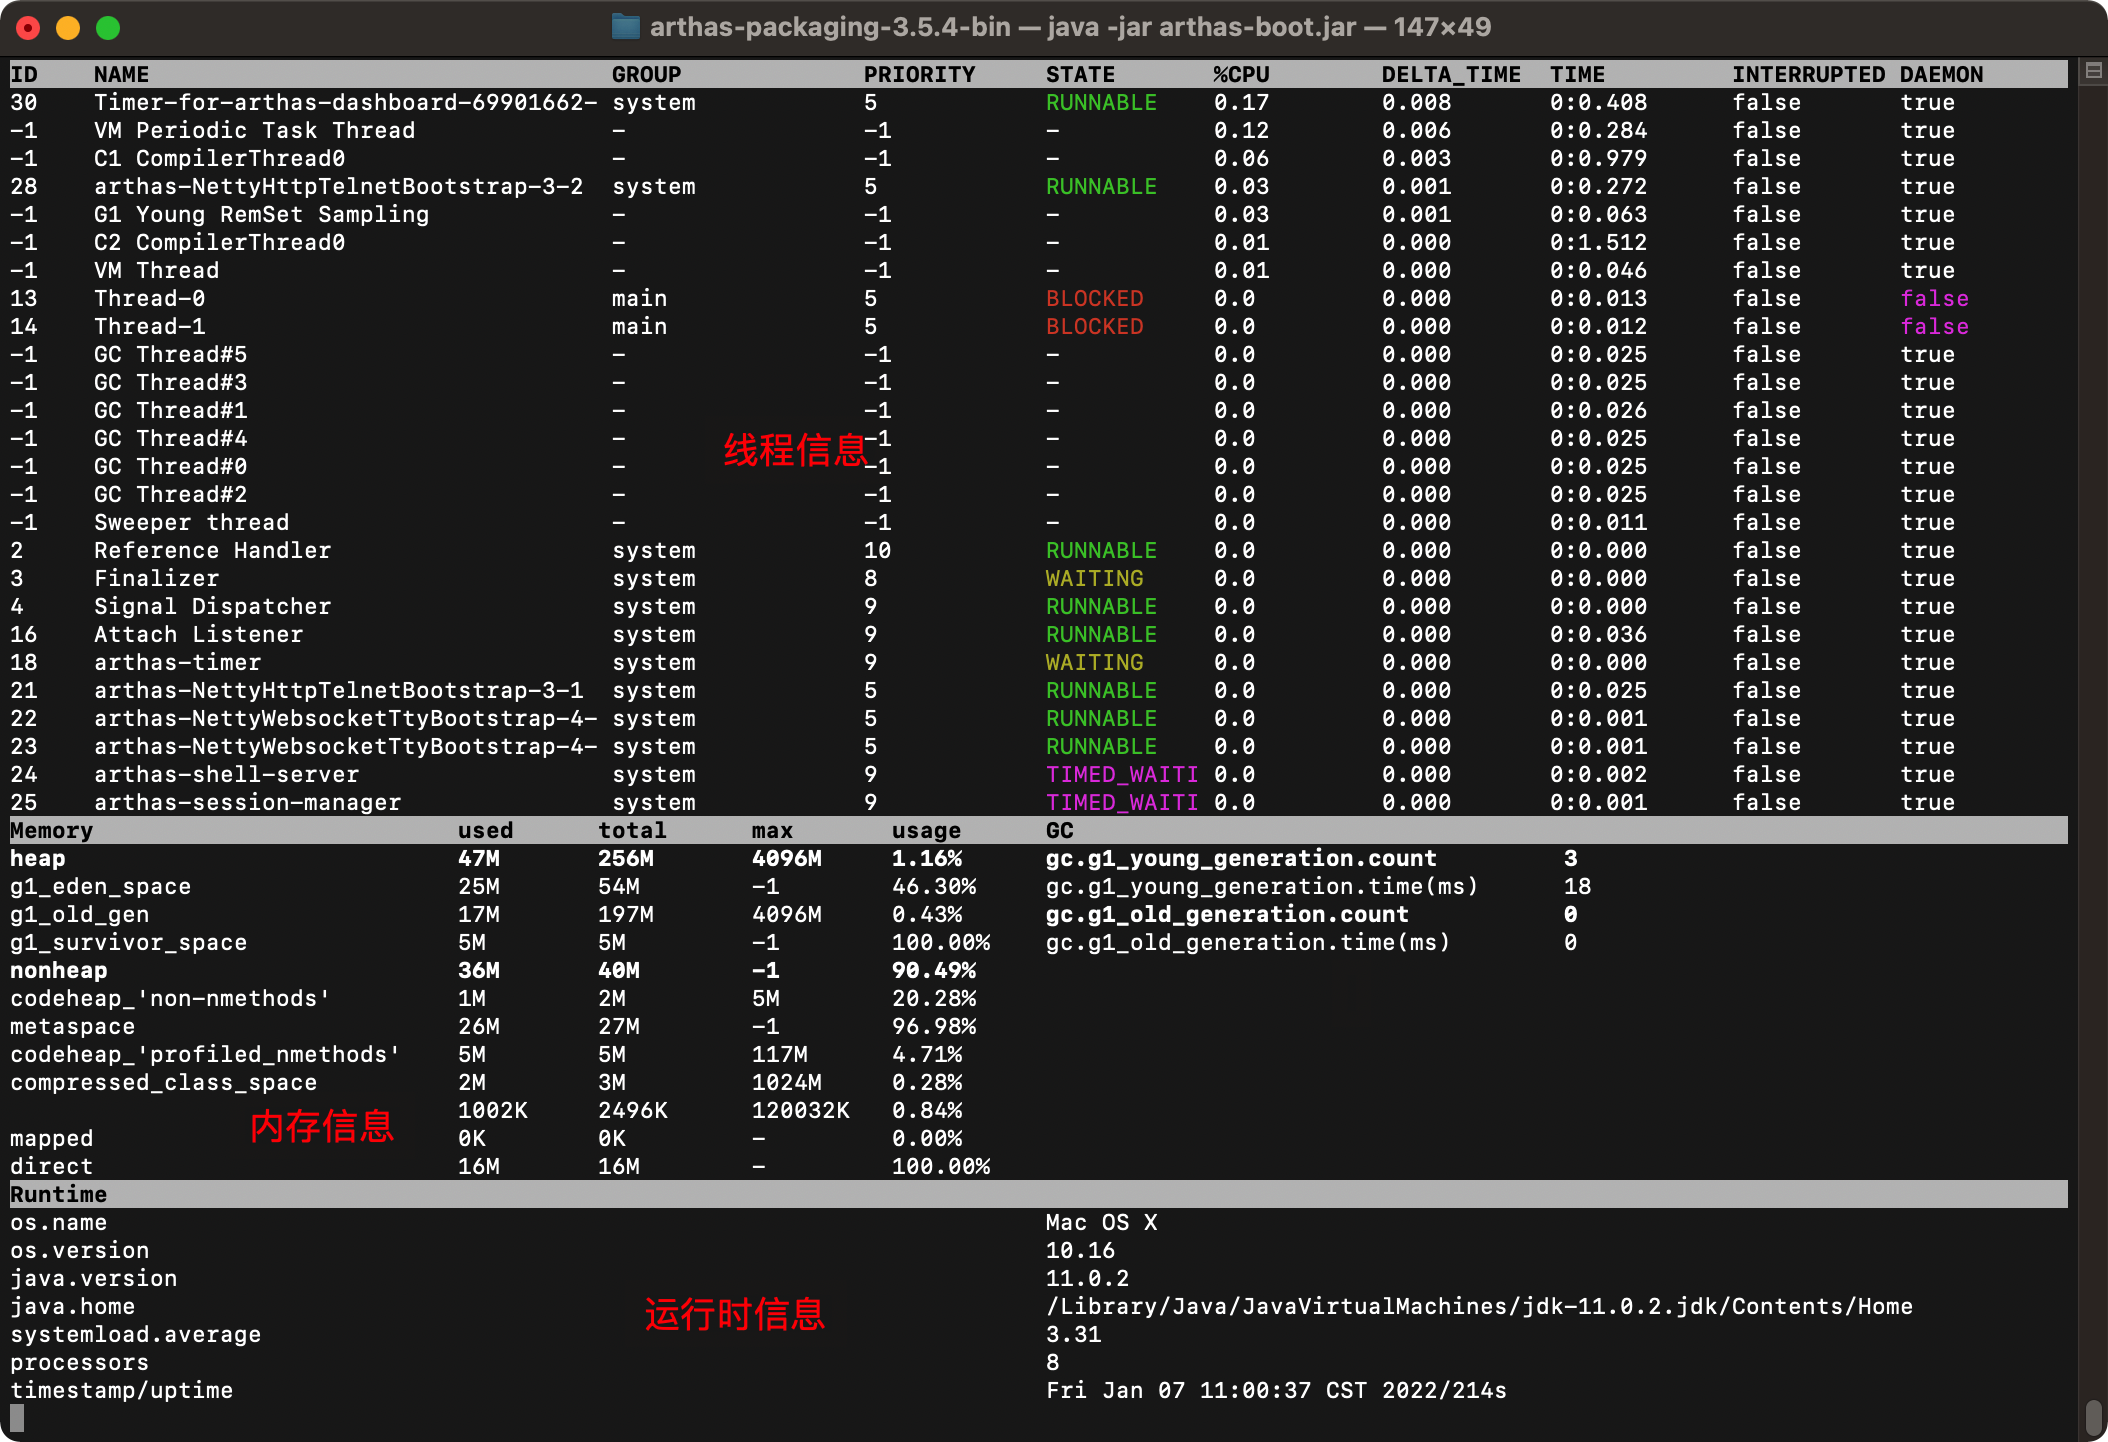Click the yellow minimize window button
The image size is (2108, 1442).
68,28
